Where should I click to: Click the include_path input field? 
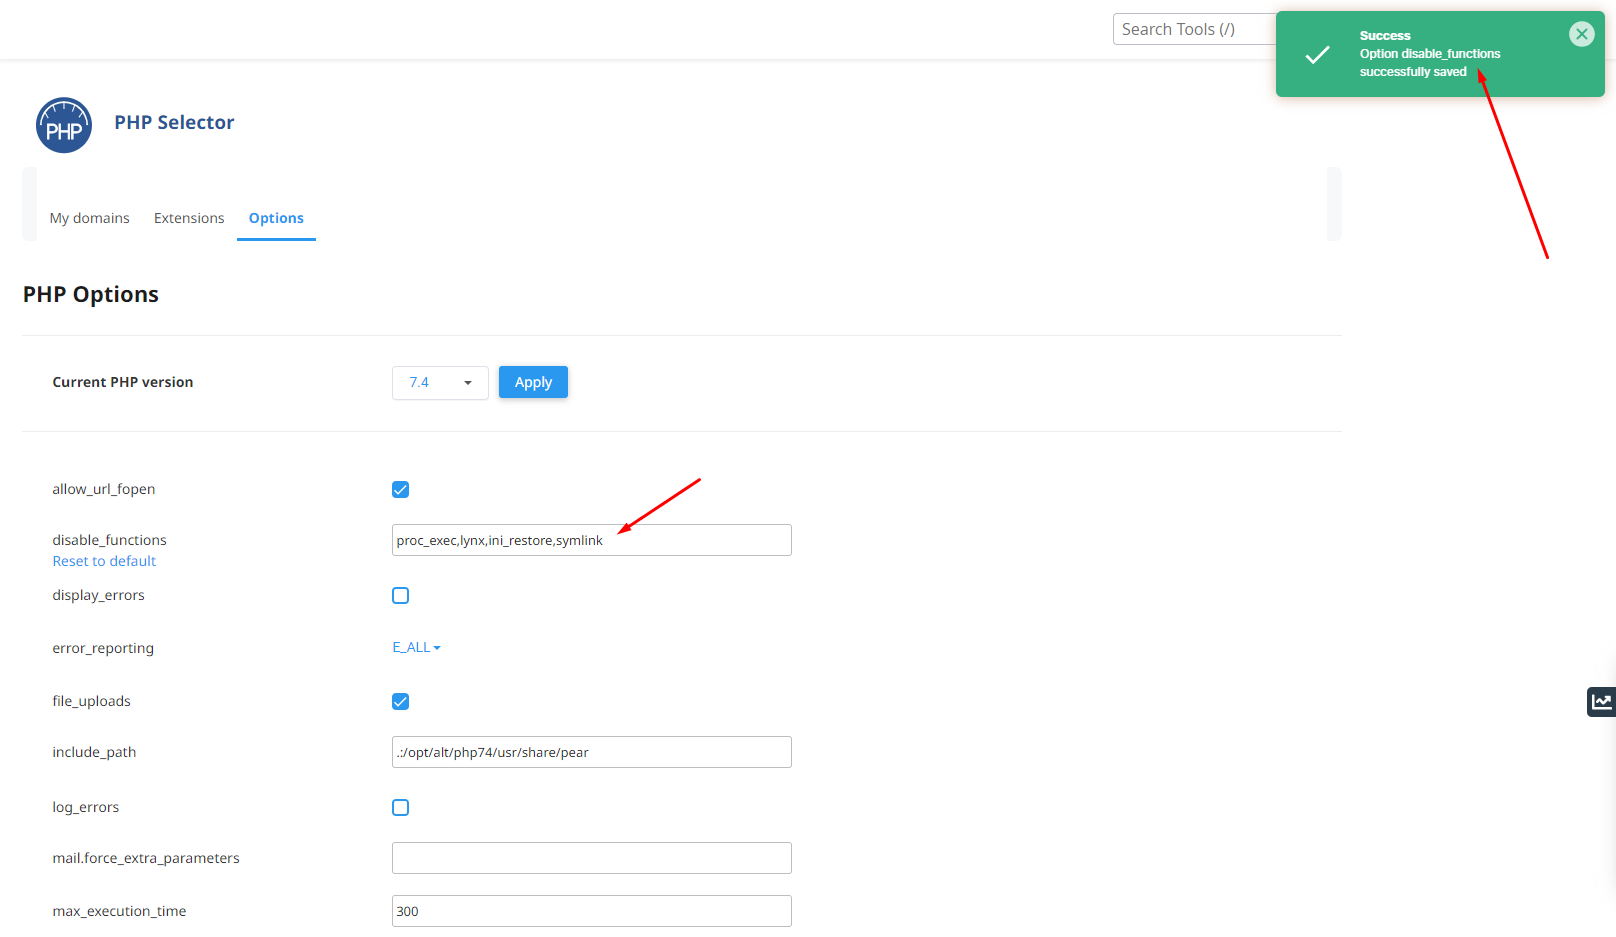[592, 752]
